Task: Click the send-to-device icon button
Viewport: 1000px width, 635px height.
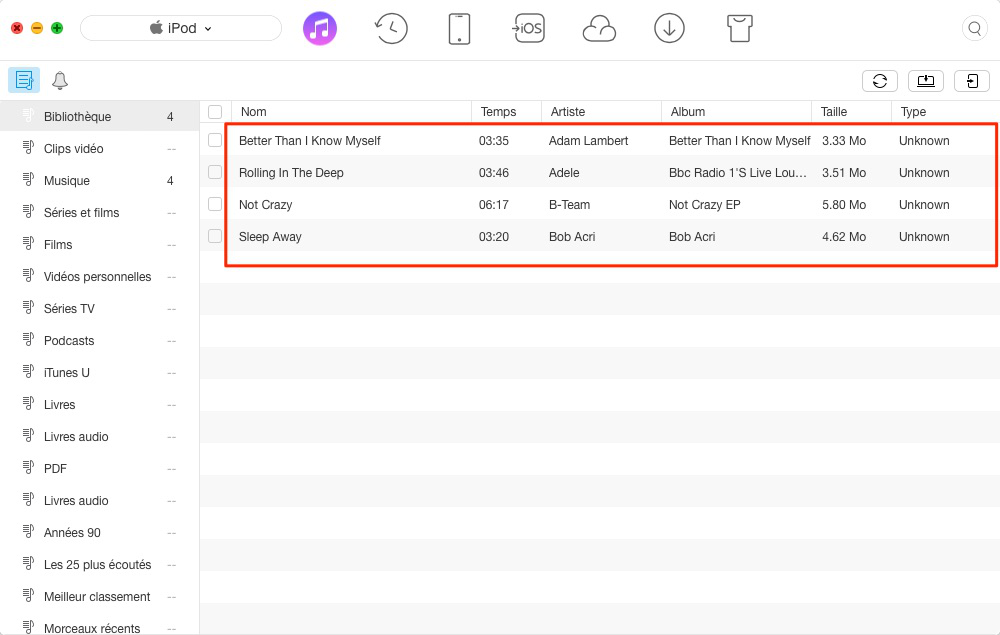Action: 972,81
